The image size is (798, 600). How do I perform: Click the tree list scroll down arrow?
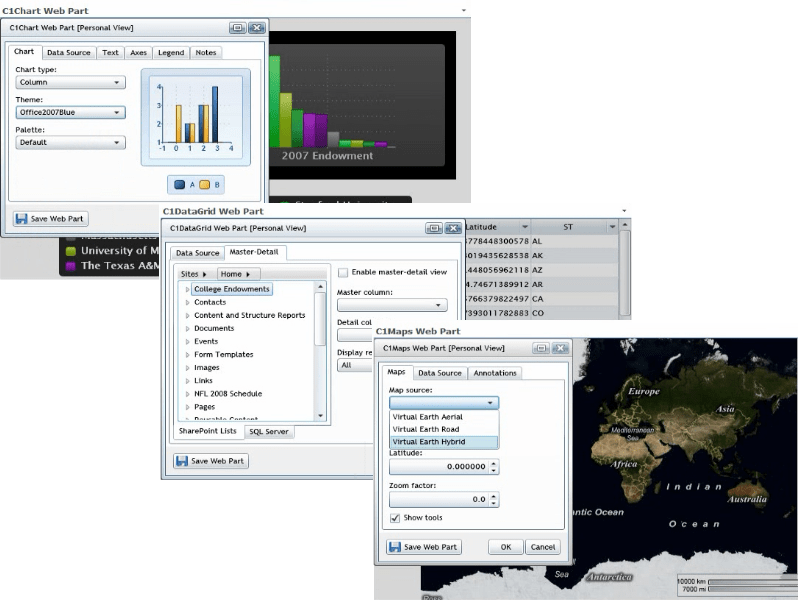[321, 416]
